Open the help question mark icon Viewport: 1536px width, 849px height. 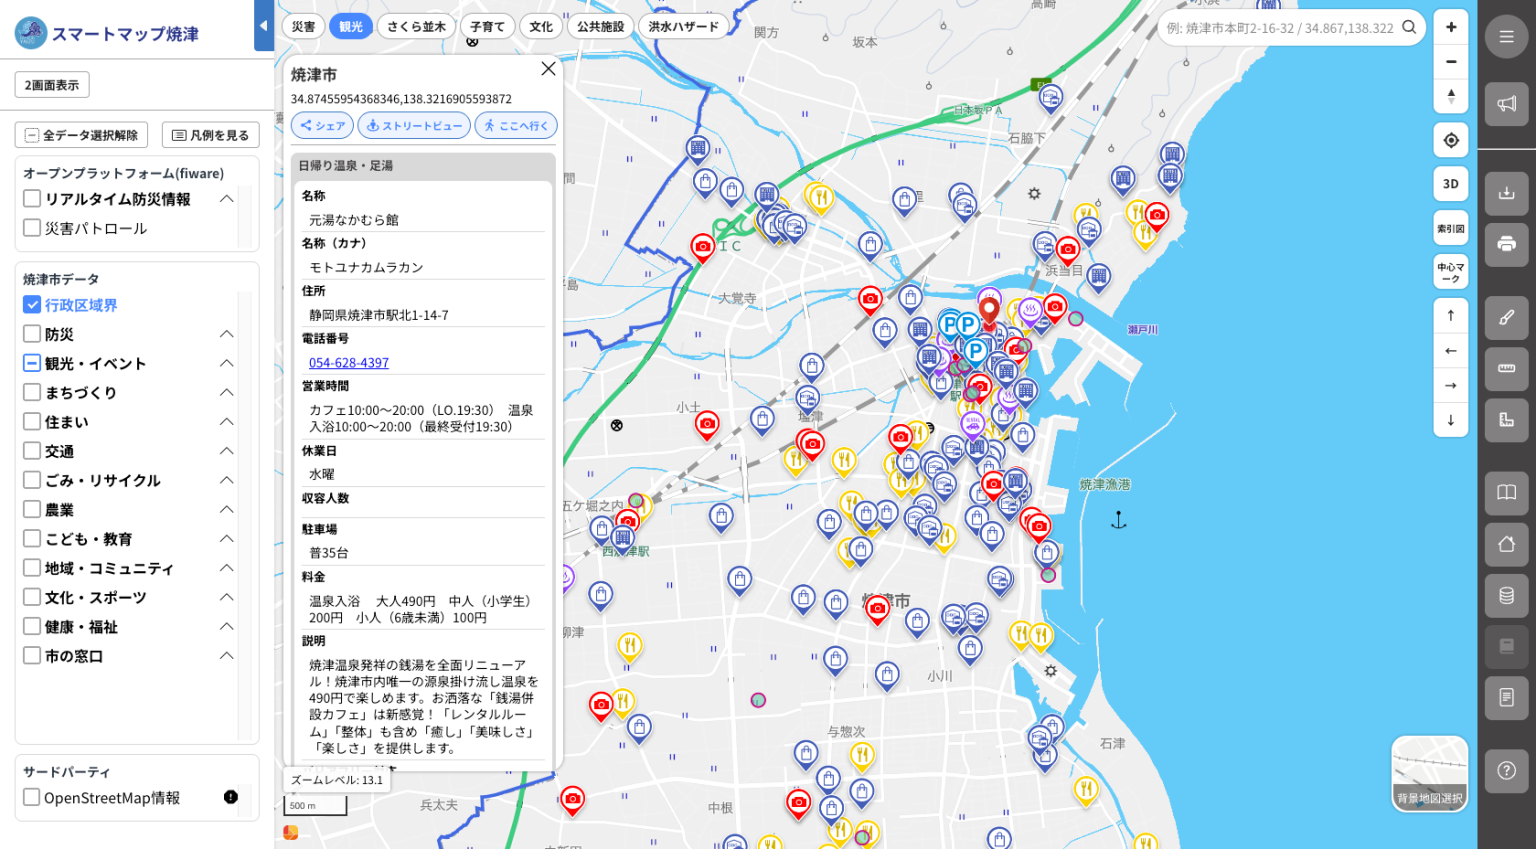1506,770
